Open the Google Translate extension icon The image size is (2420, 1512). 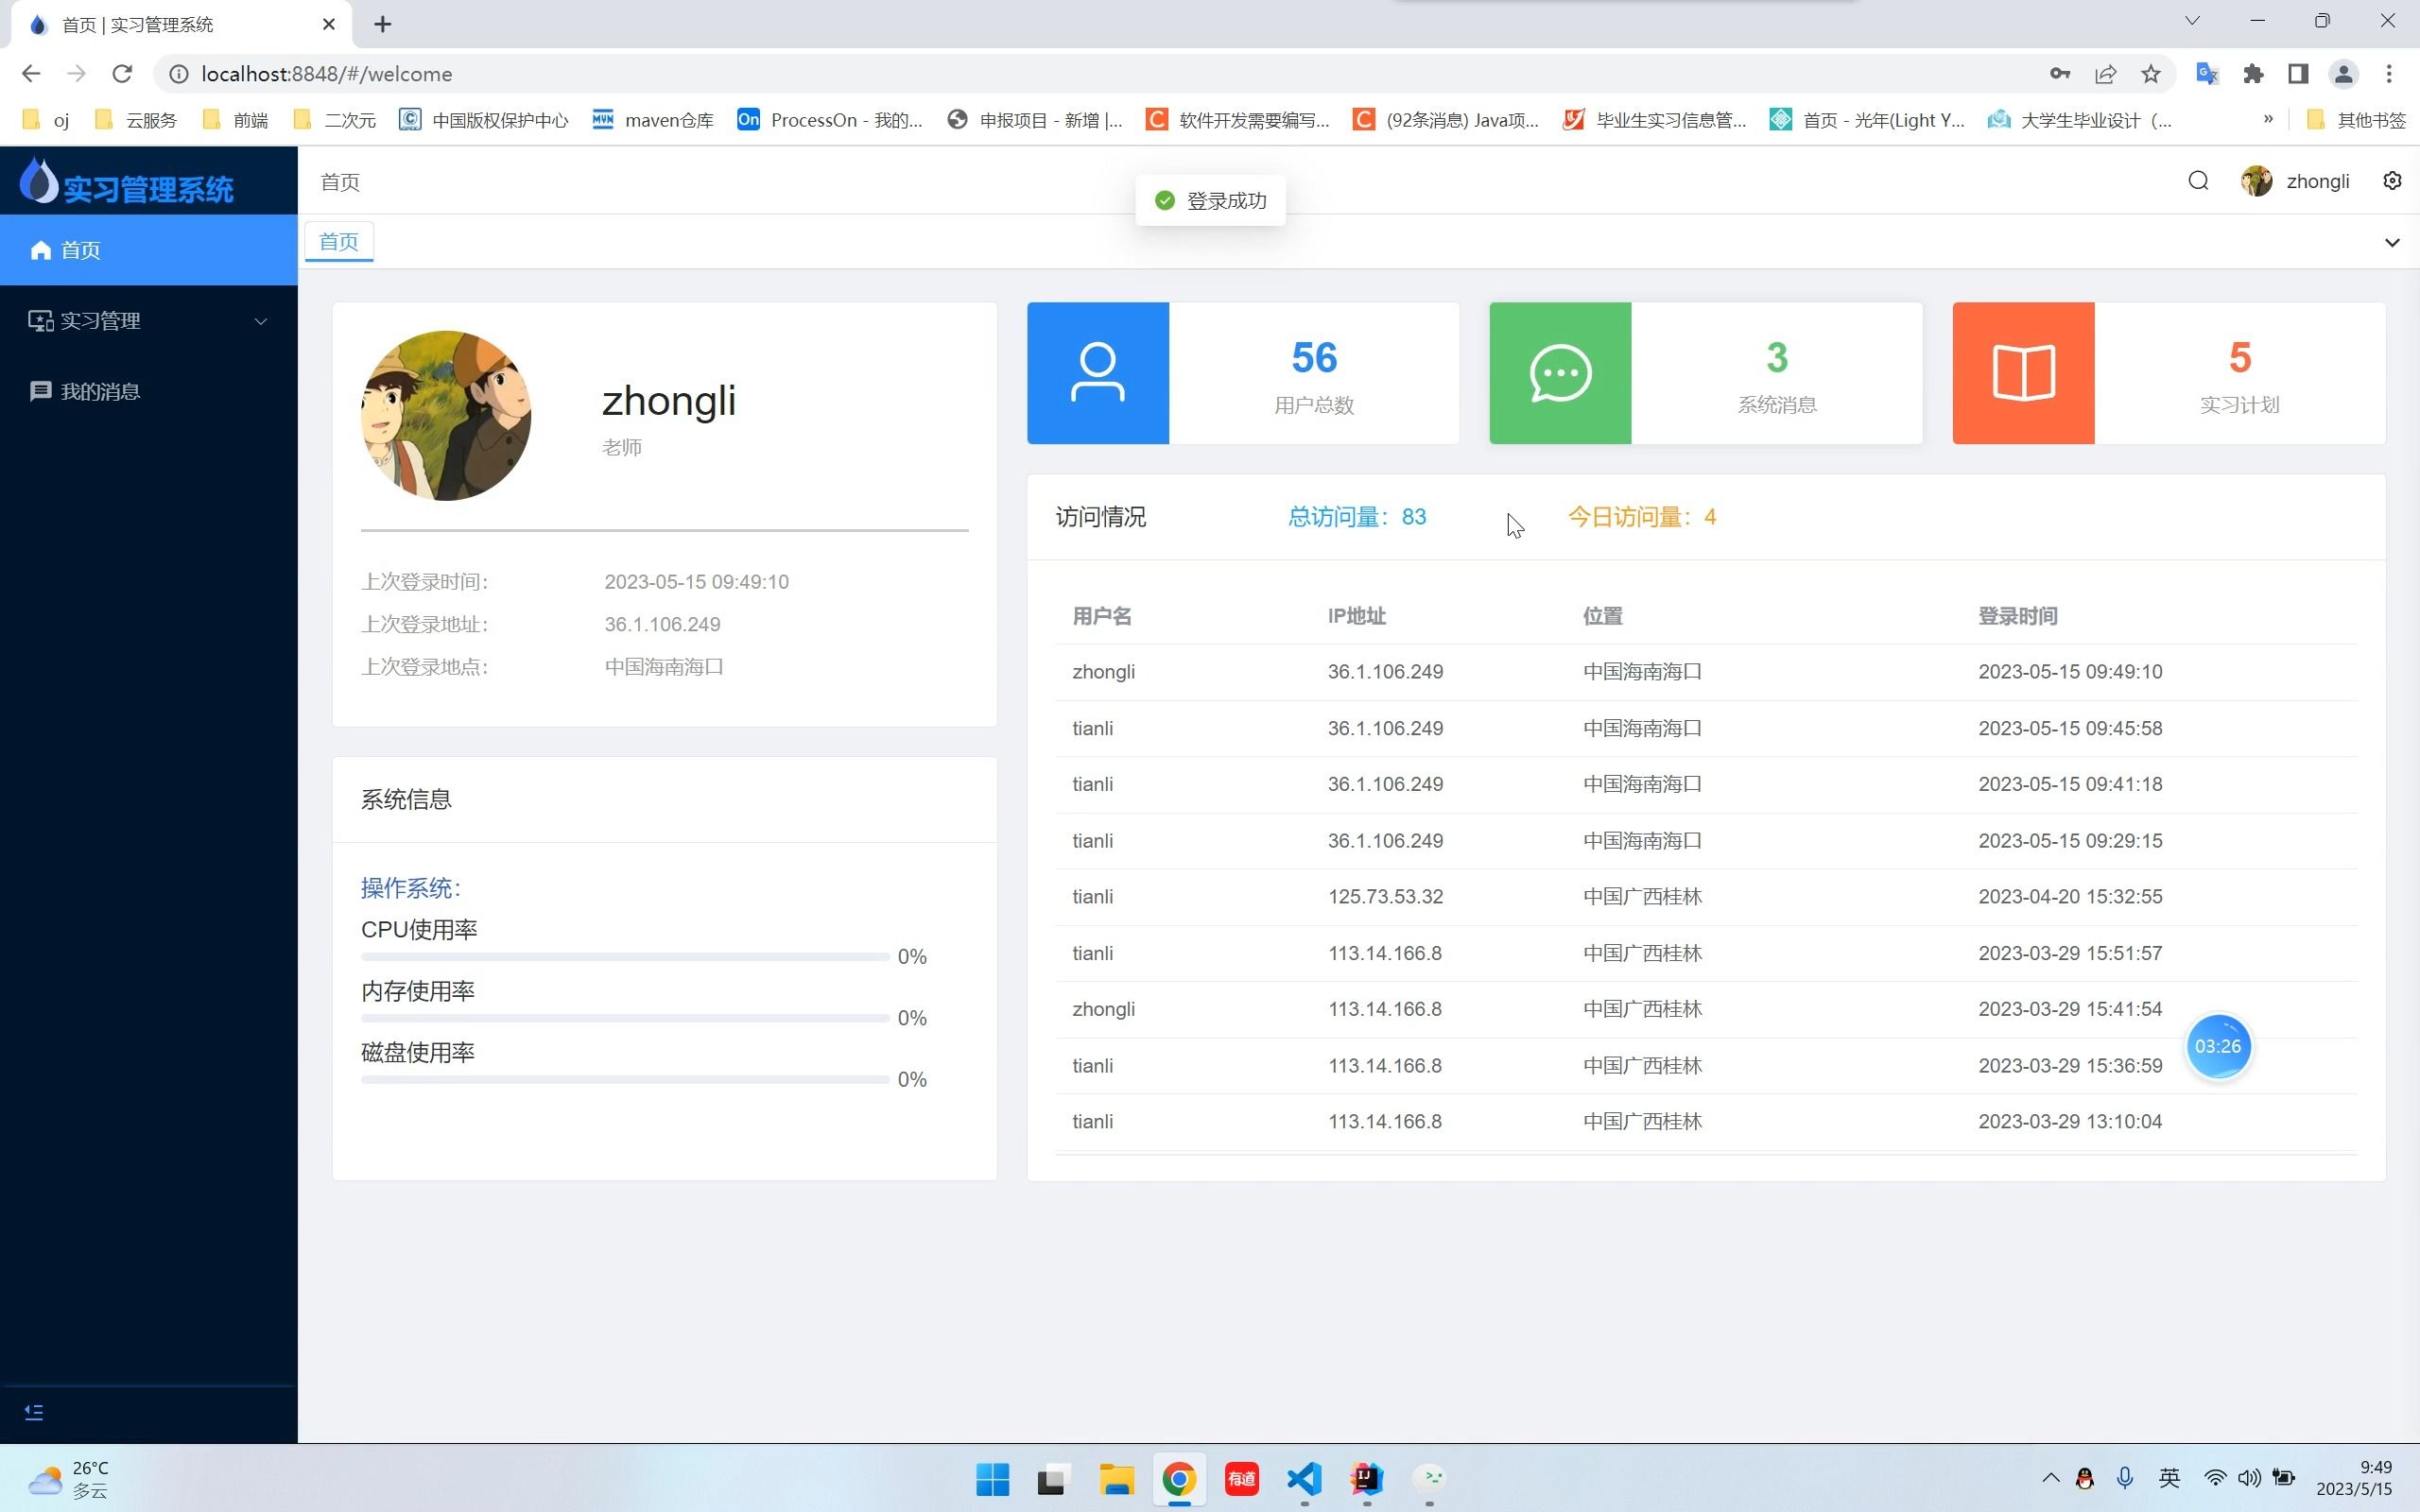(x=2207, y=74)
